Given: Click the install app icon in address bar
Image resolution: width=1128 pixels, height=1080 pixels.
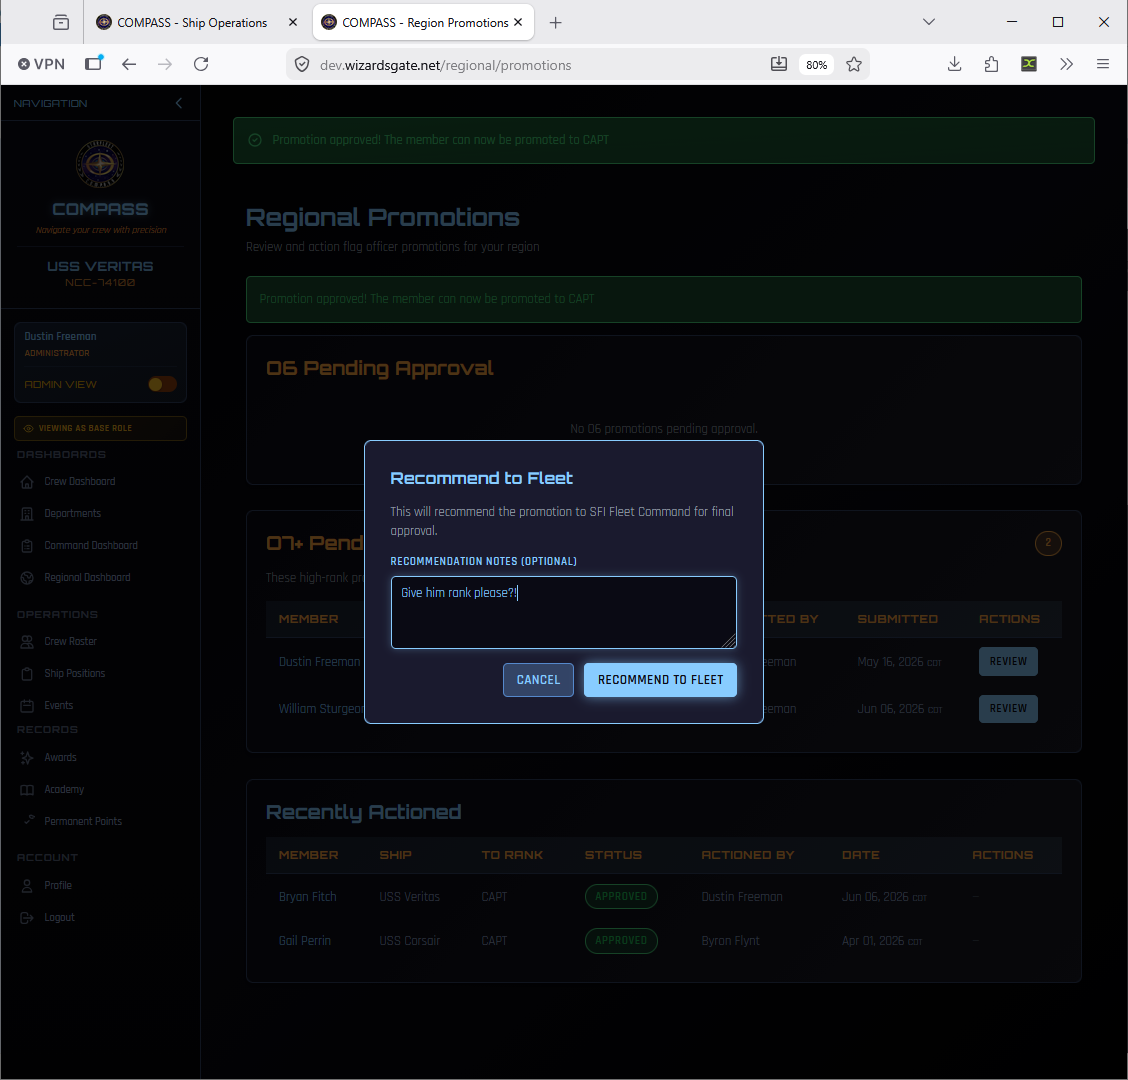Looking at the screenshot, I should point(779,65).
